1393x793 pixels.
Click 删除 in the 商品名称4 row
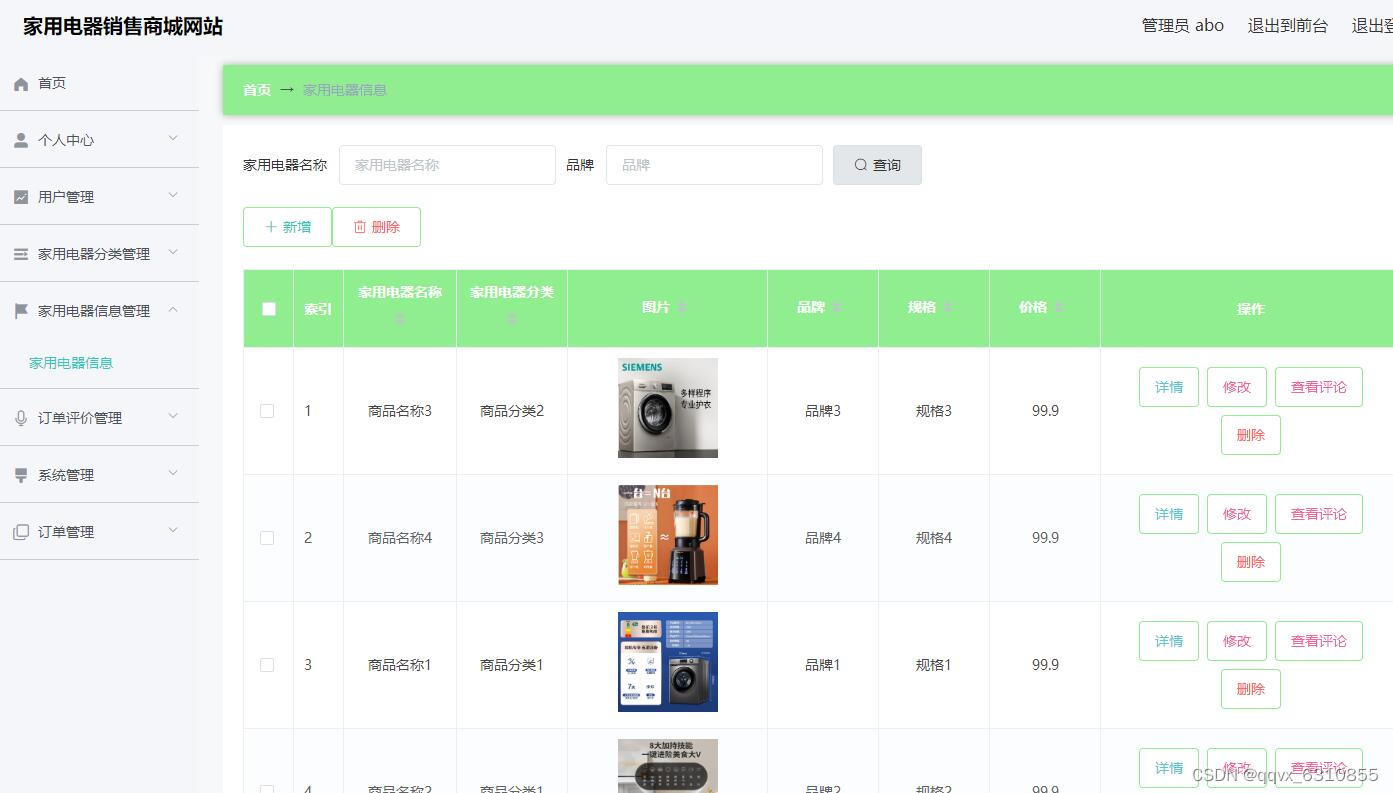(x=1251, y=562)
